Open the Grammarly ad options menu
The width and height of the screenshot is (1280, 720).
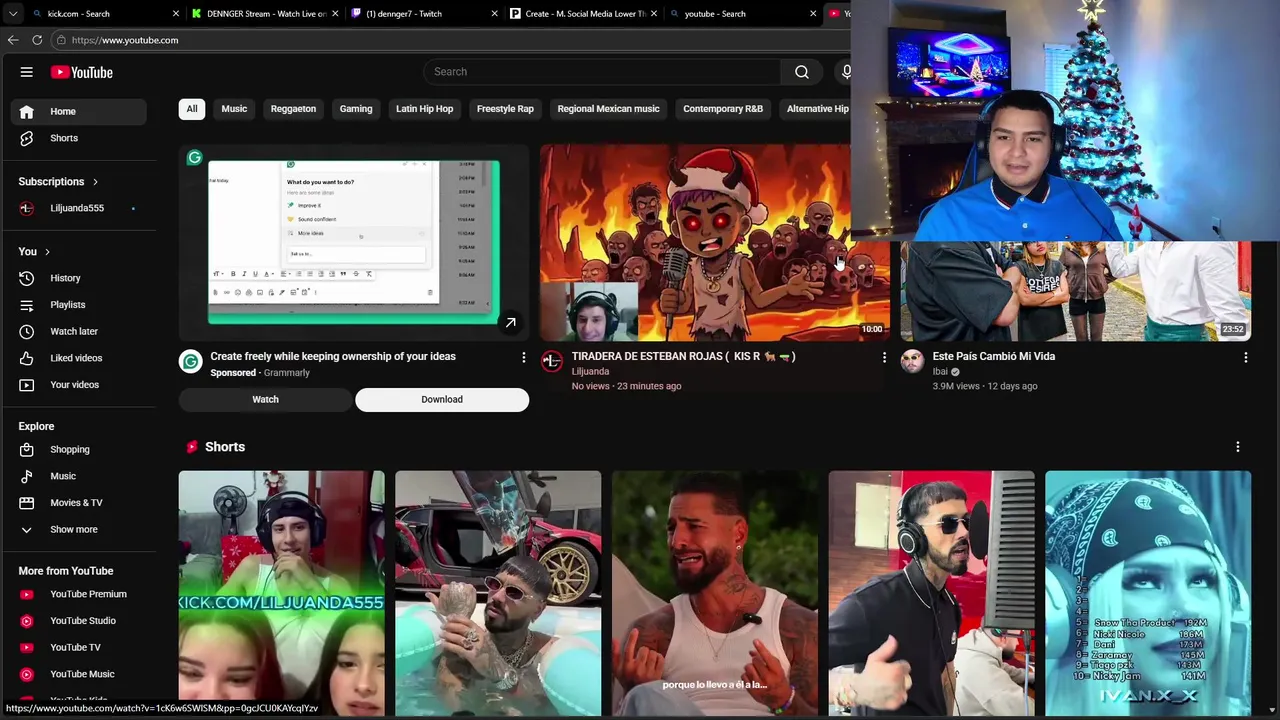[523, 357]
